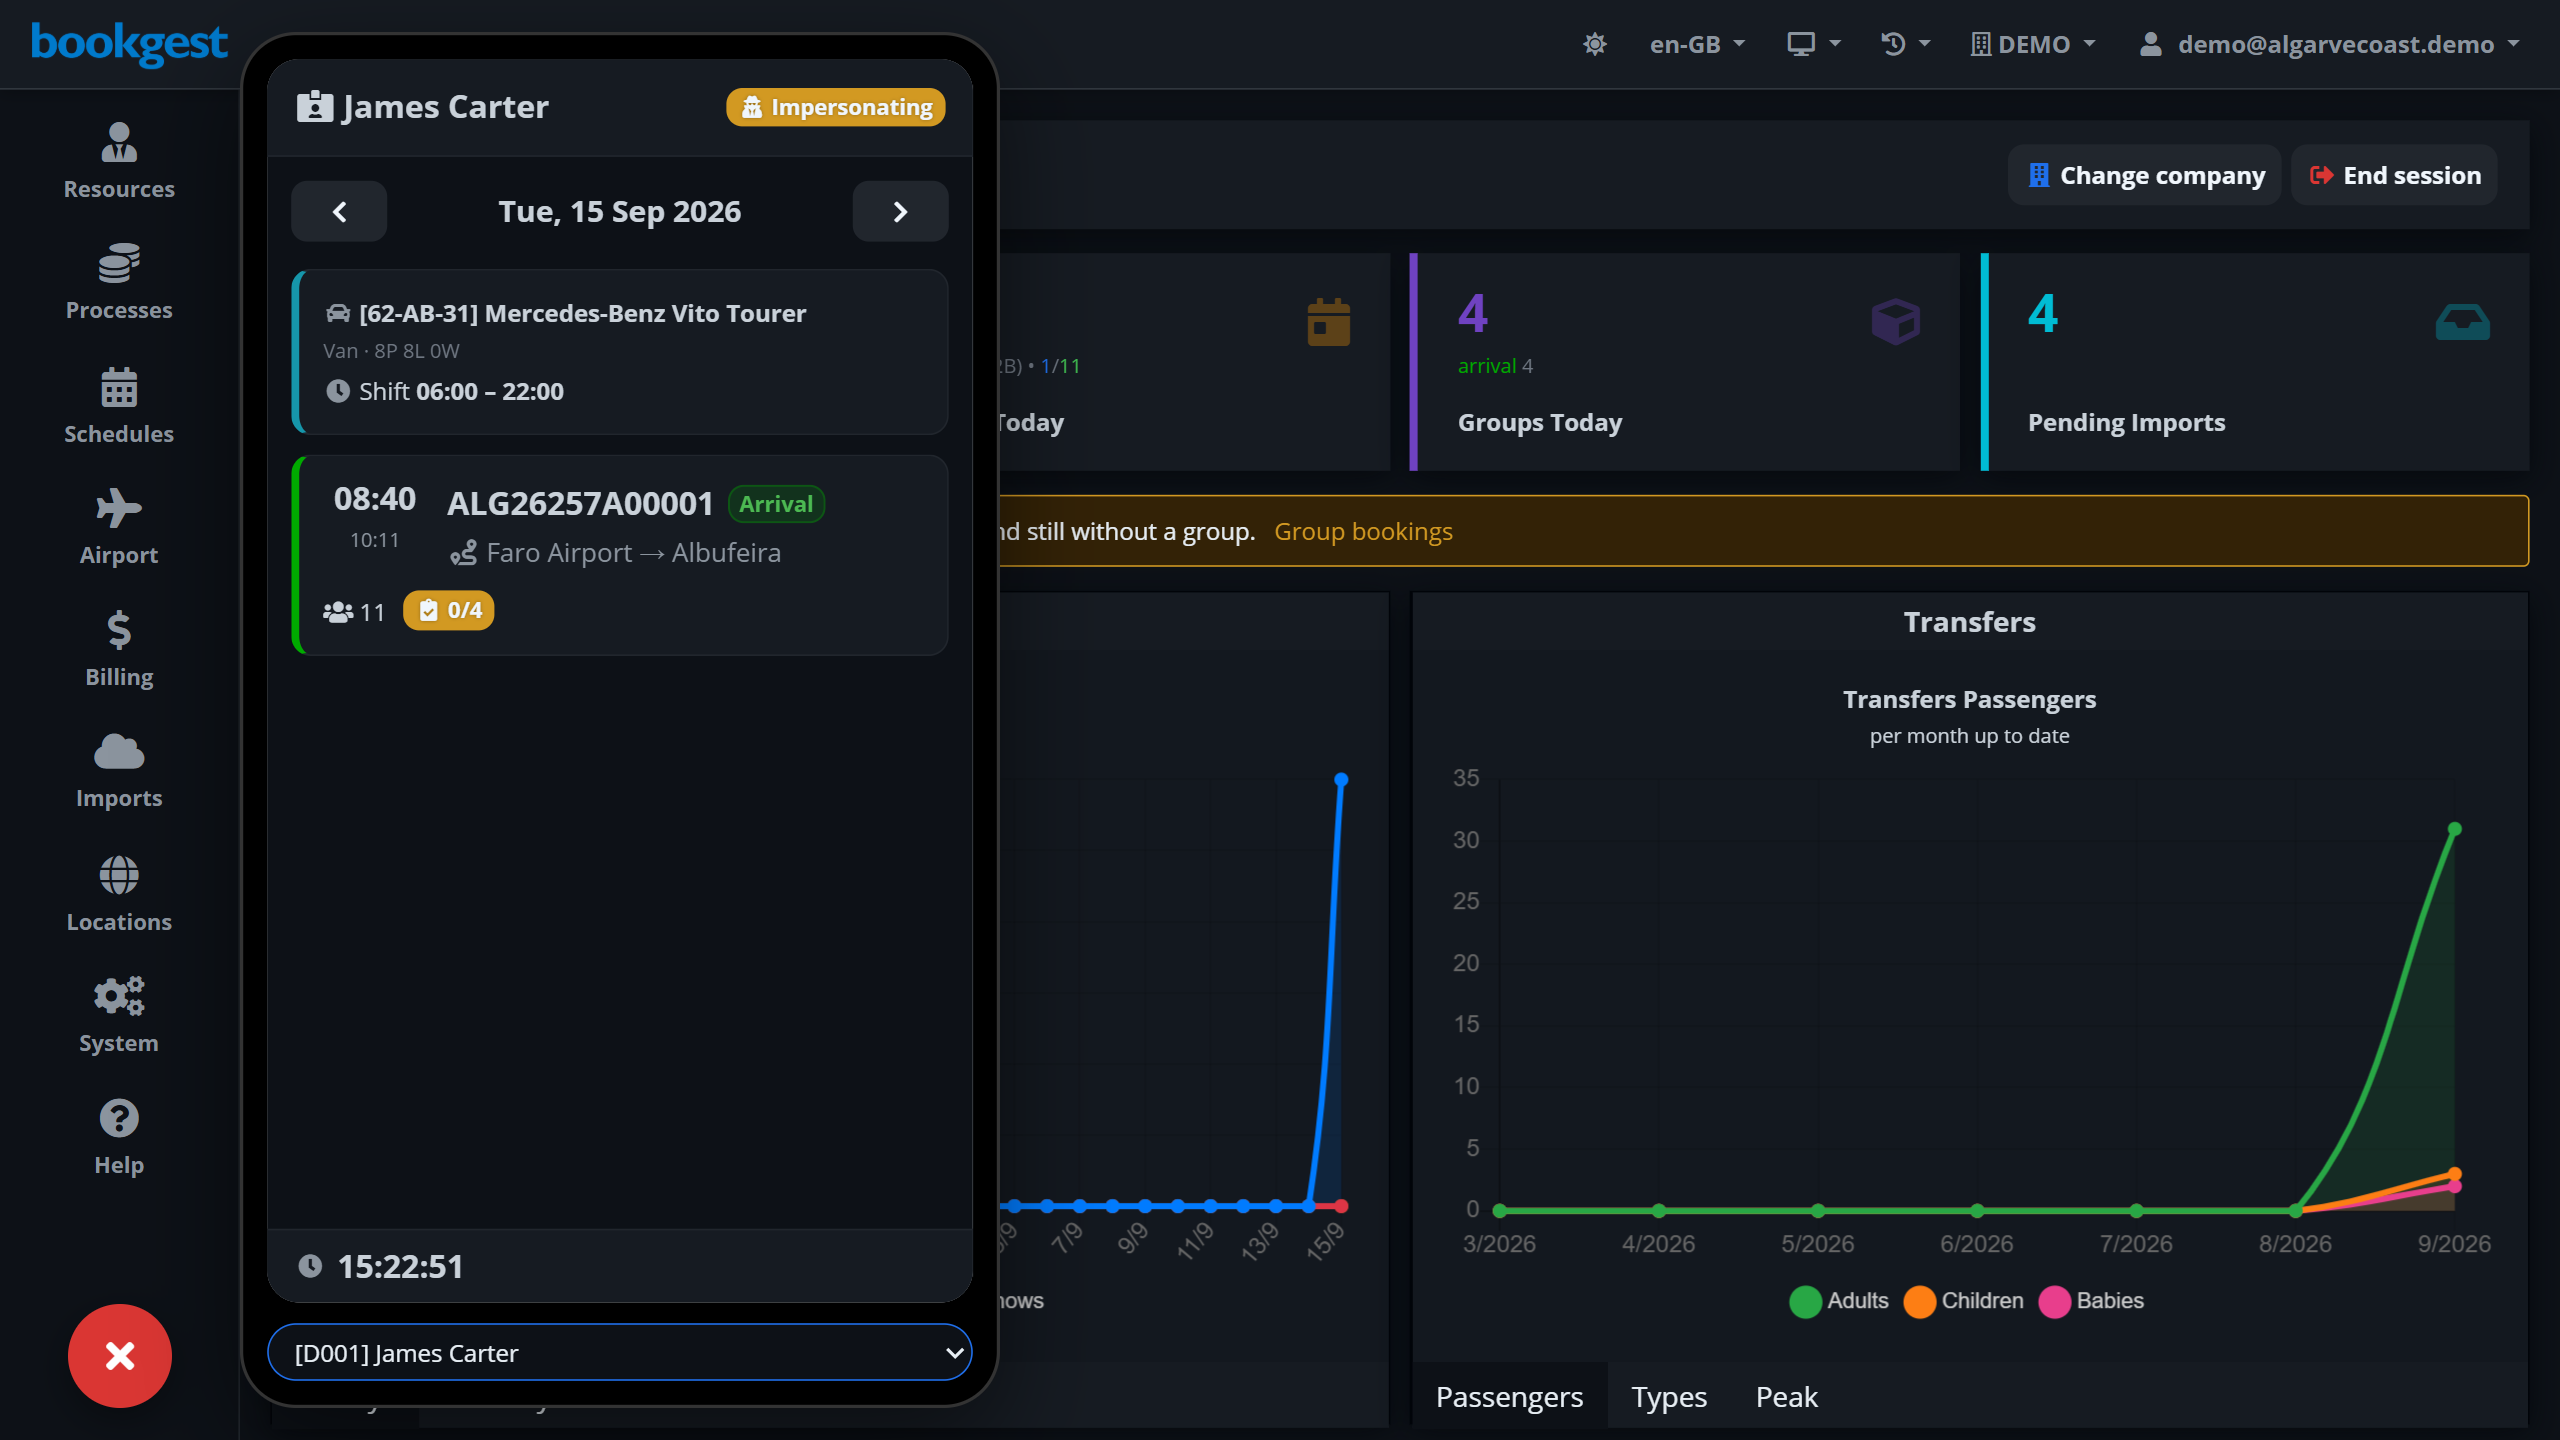Click the Mercedes-Benz Vito Tourer vehicle card

[x=620, y=351]
